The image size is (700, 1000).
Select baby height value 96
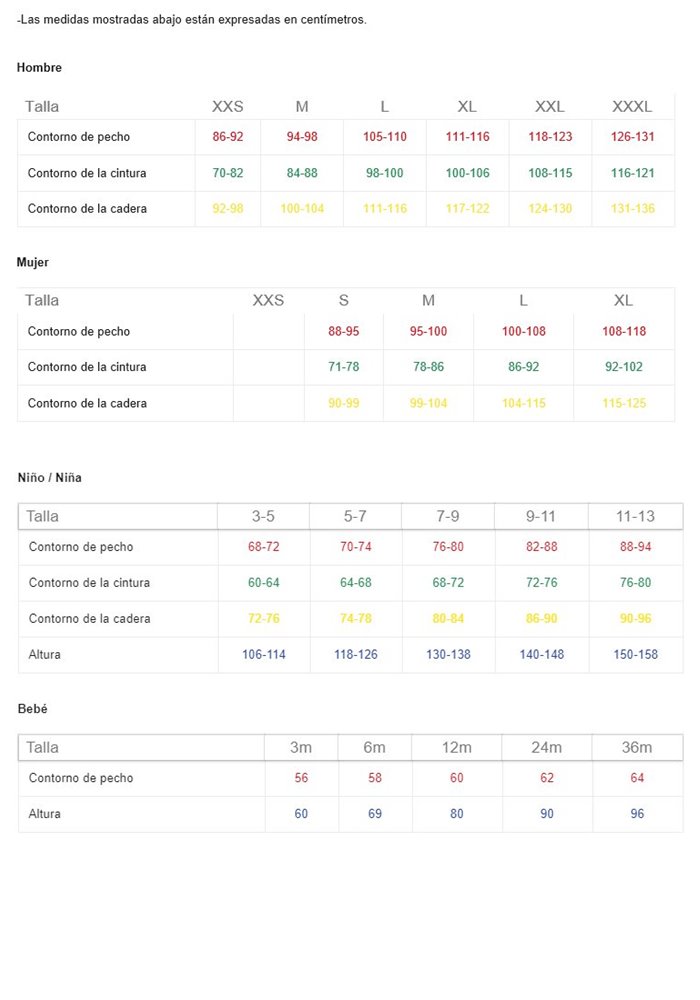pyautogui.click(x=637, y=814)
